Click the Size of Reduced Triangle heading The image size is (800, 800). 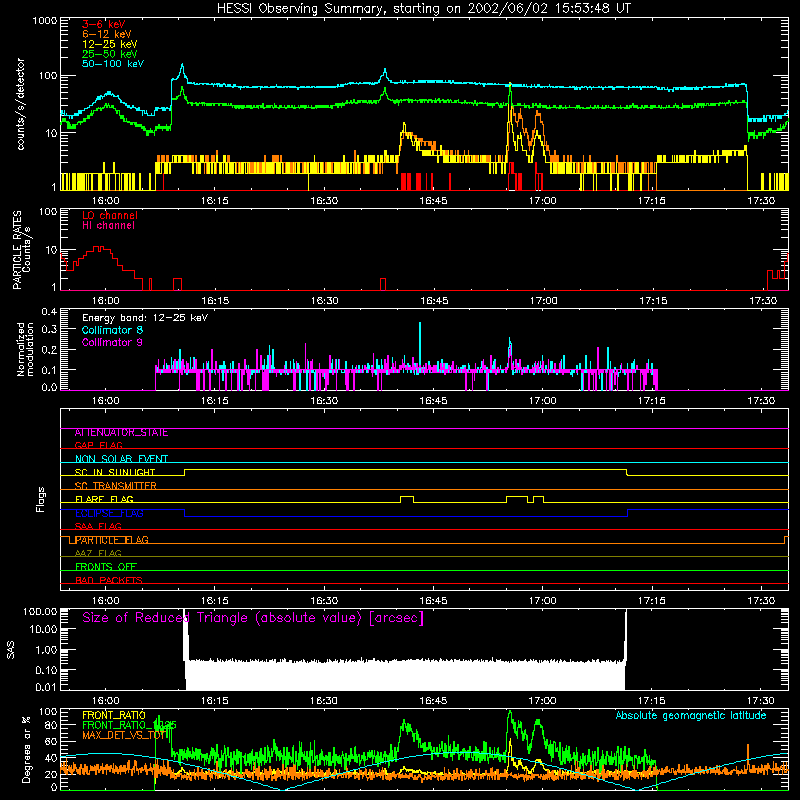pyautogui.click(x=253, y=618)
